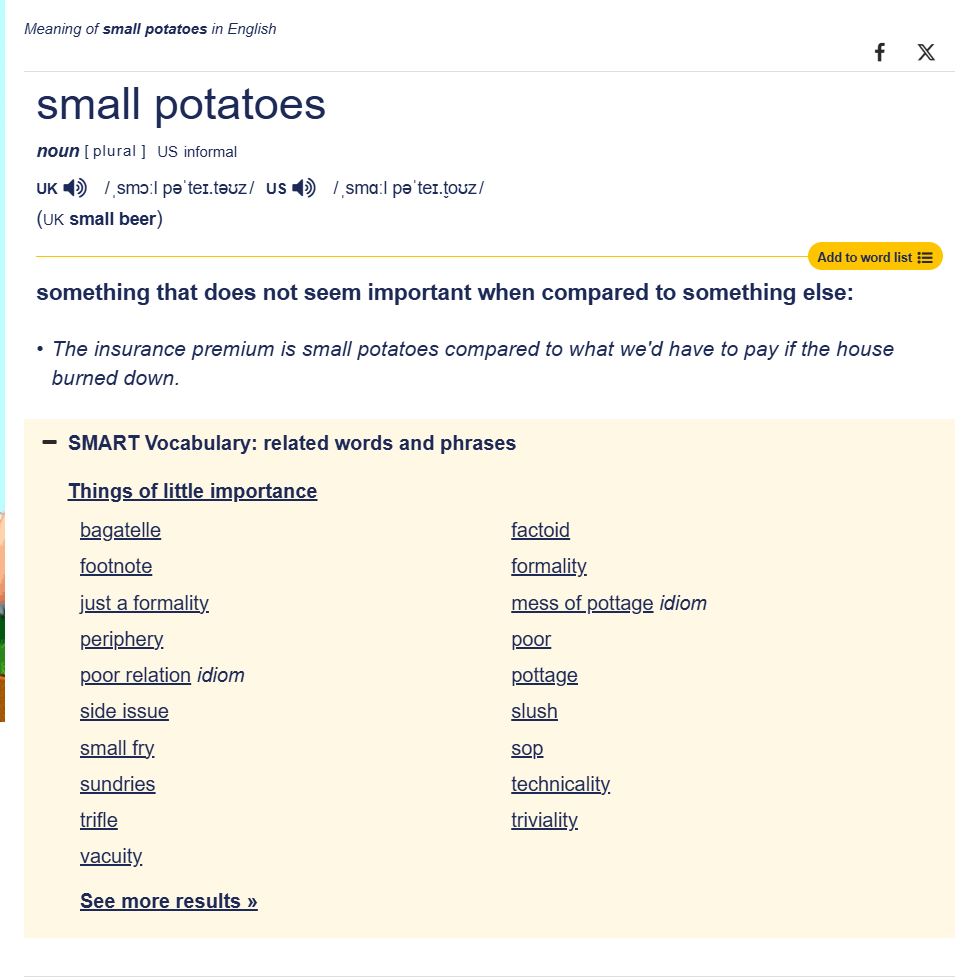Image resolution: width=965 pixels, height=980 pixels.
Task: Open the 'bagatelle' related word
Action: pos(120,530)
